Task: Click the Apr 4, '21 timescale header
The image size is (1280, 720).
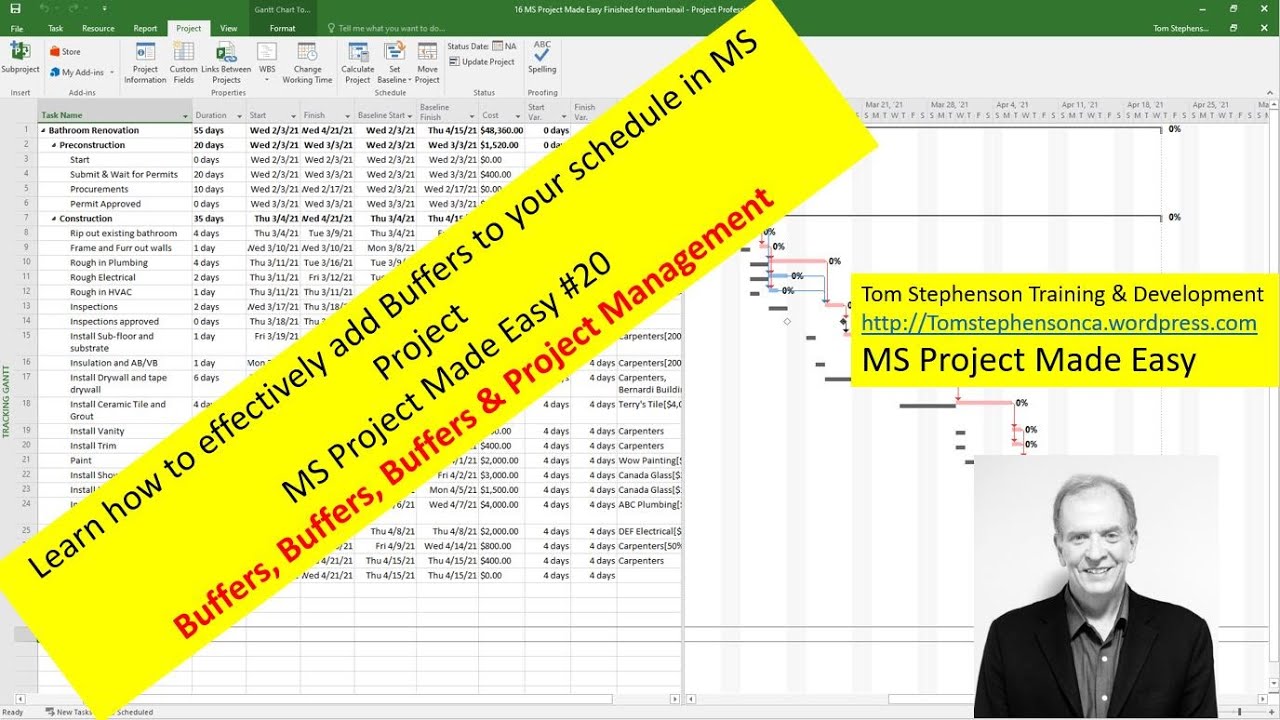Action: click(x=1012, y=104)
